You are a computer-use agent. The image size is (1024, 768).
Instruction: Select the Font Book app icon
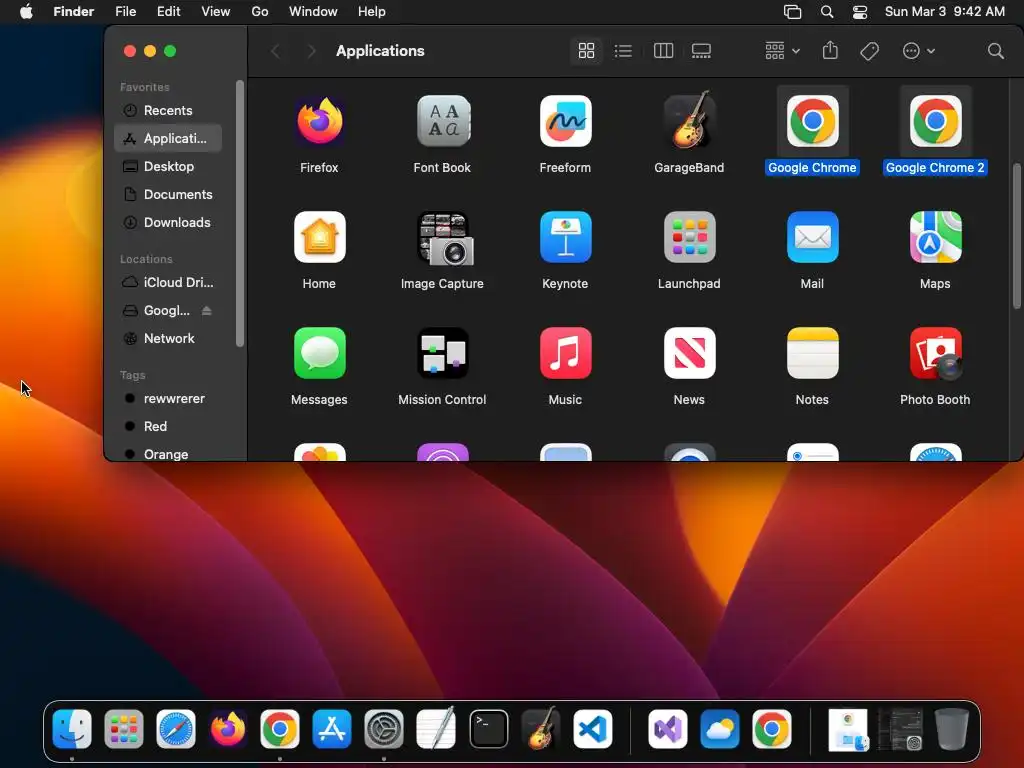(x=443, y=121)
